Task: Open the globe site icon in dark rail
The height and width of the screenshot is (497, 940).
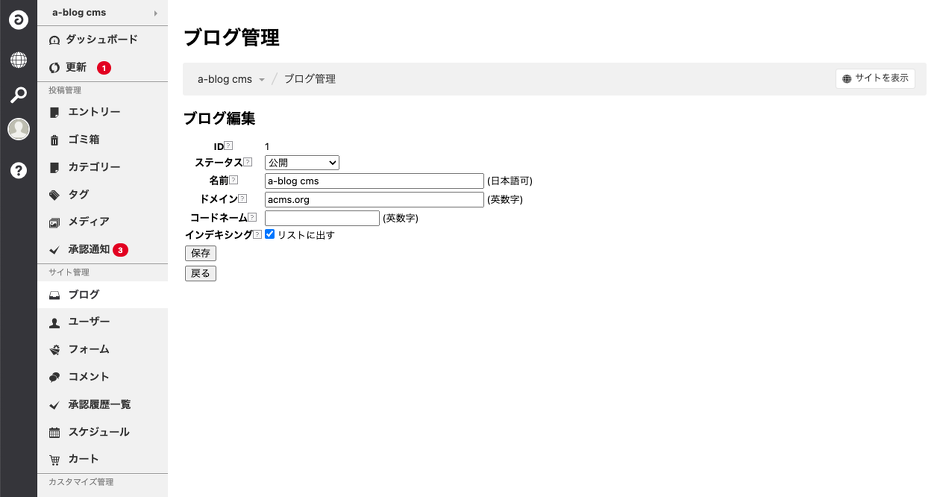Action: (19, 60)
